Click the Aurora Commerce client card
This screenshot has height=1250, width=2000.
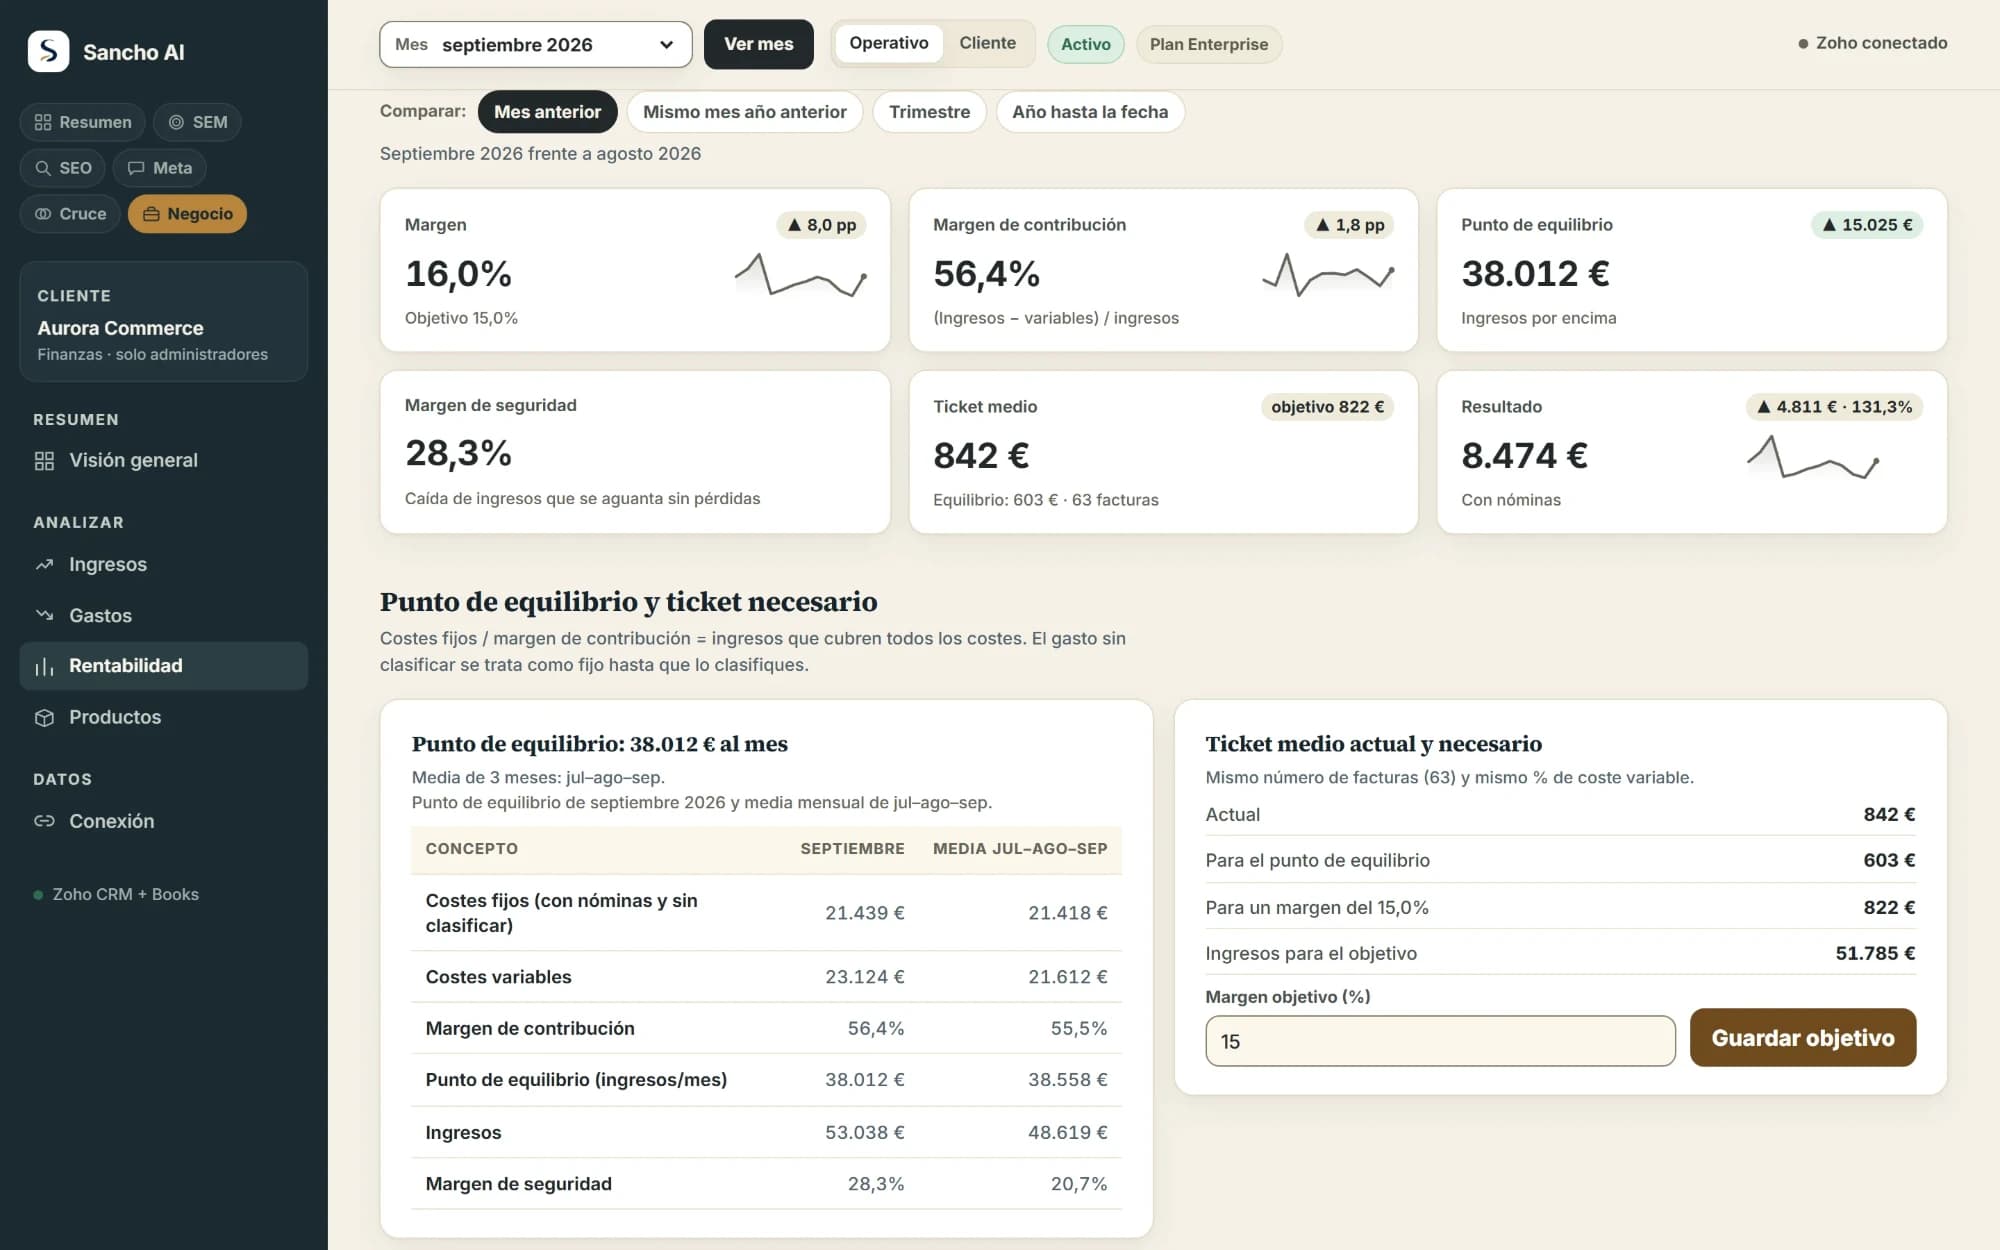(164, 322)
